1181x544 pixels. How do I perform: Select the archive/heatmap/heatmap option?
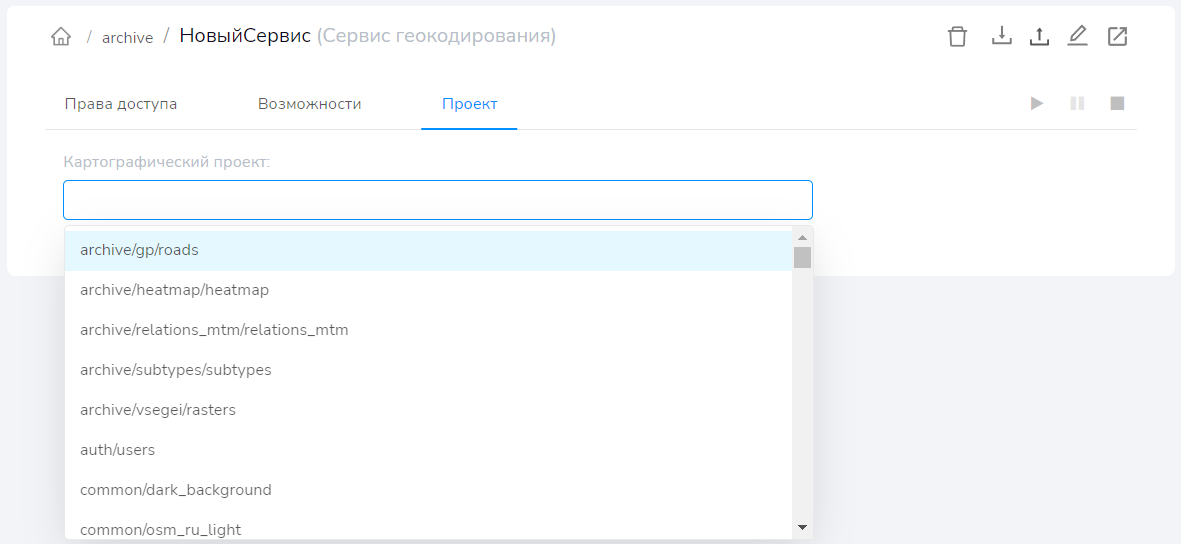pyautogui.click(x=174, y=290)
